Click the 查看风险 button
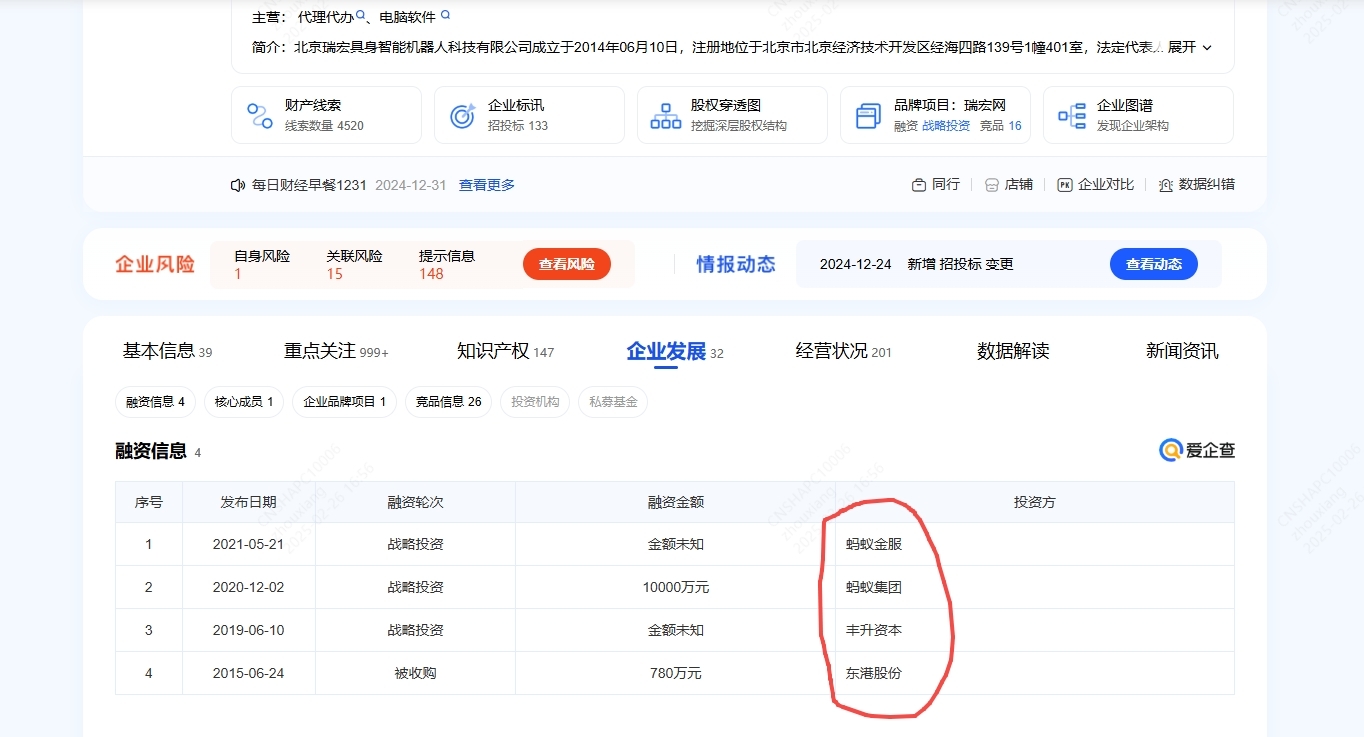Viewport: 1364px width, 737px height. coord(567,264)
